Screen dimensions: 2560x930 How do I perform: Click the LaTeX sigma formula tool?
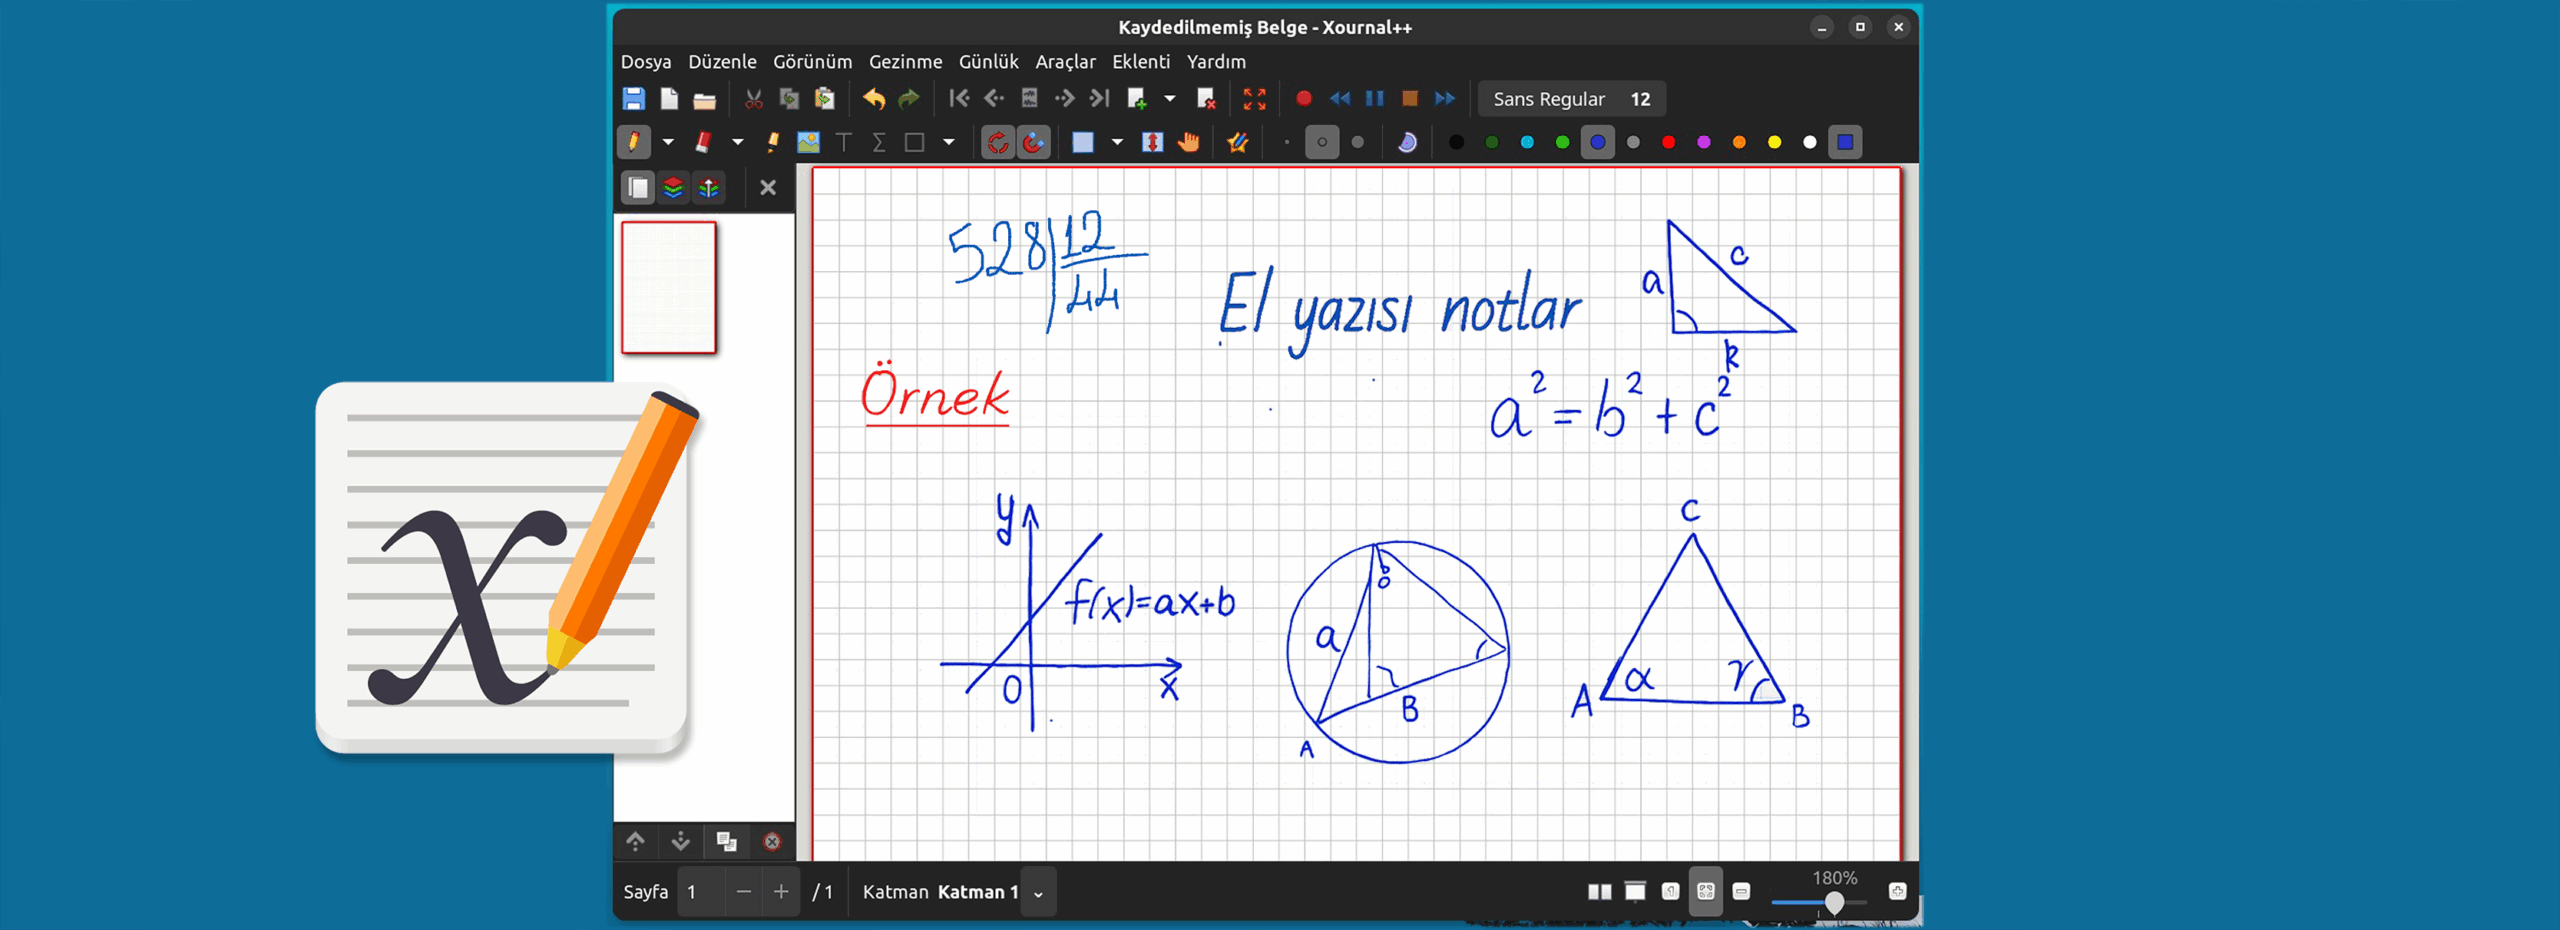(879, 143)
